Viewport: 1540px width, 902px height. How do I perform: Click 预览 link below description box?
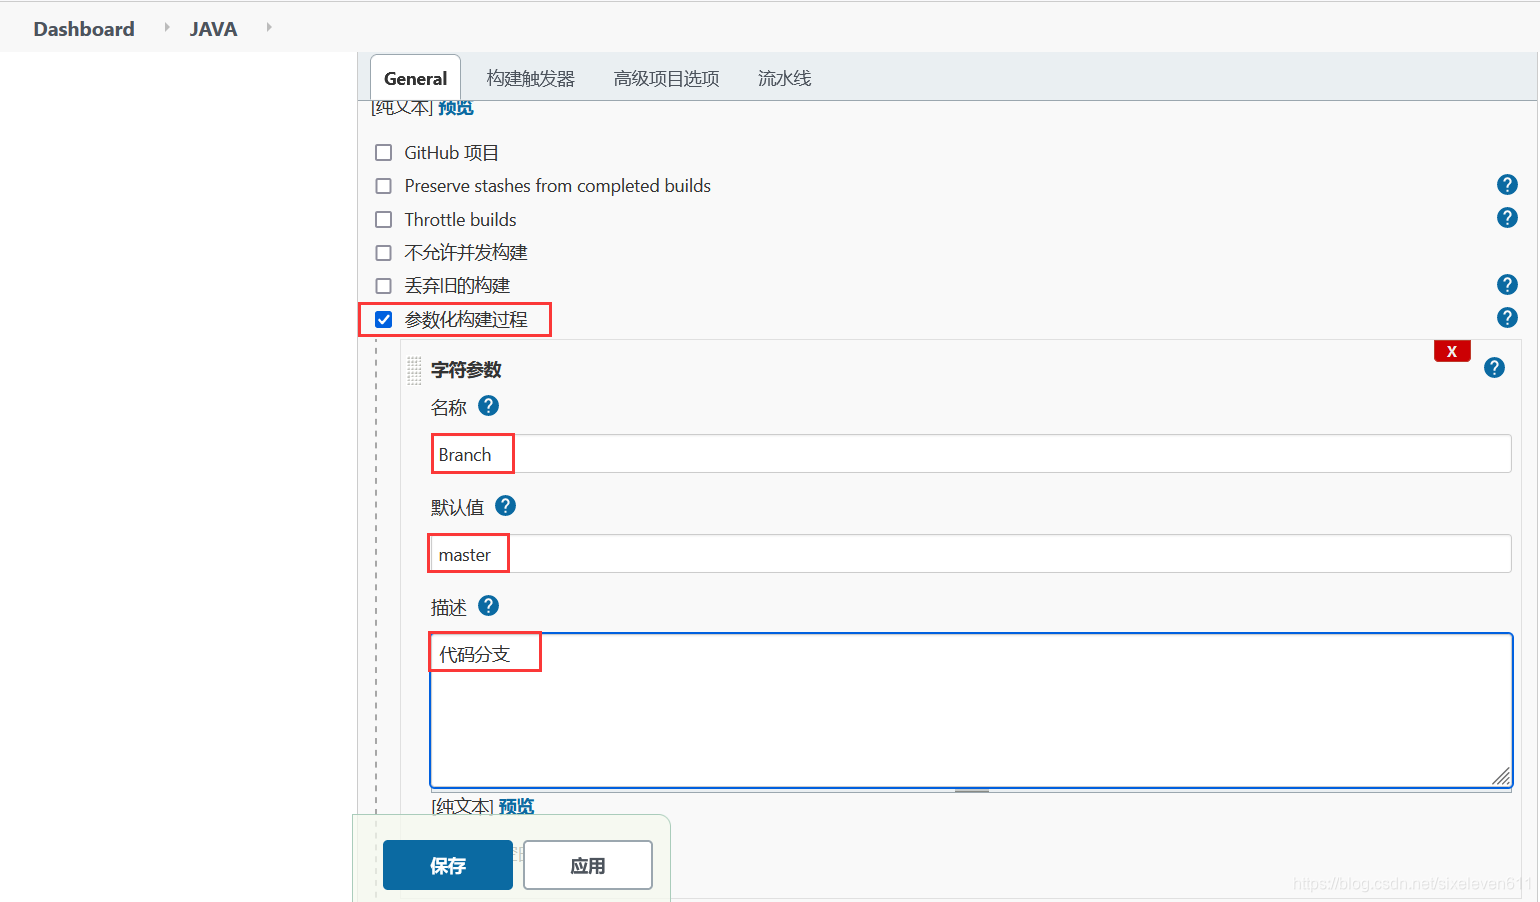pos(516,806)
